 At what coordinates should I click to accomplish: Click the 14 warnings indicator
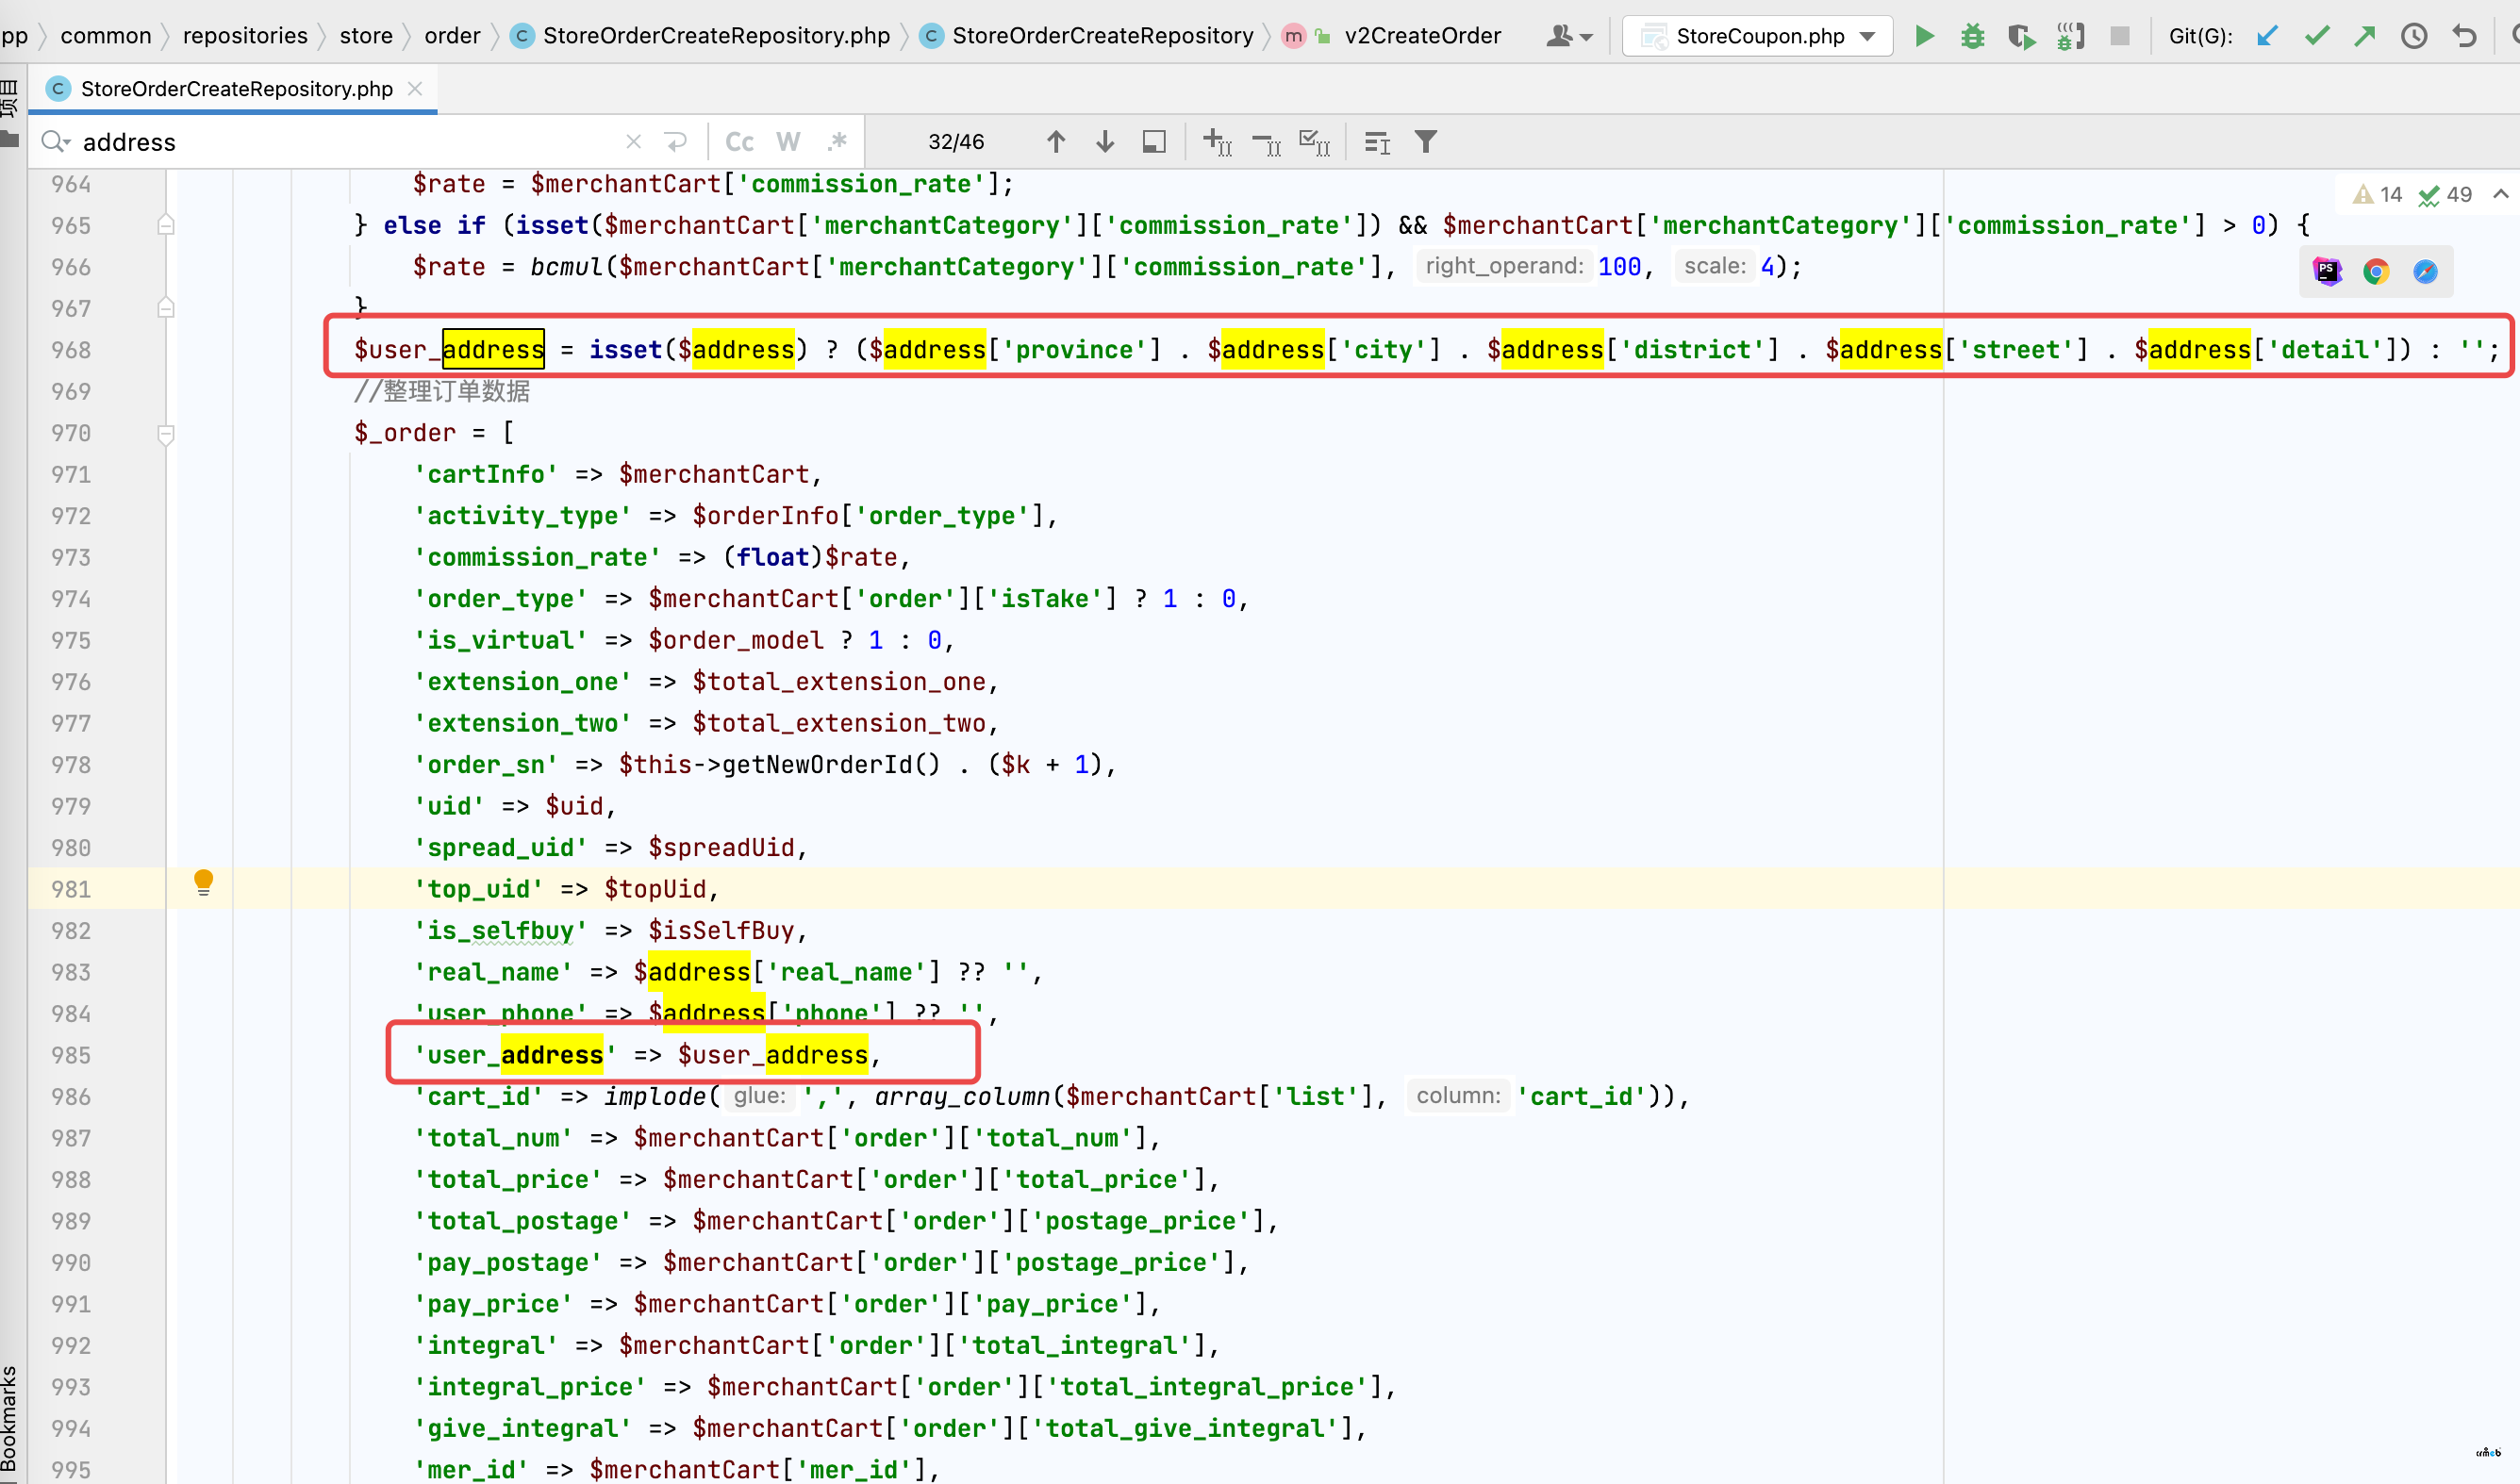click(2378, 194)
